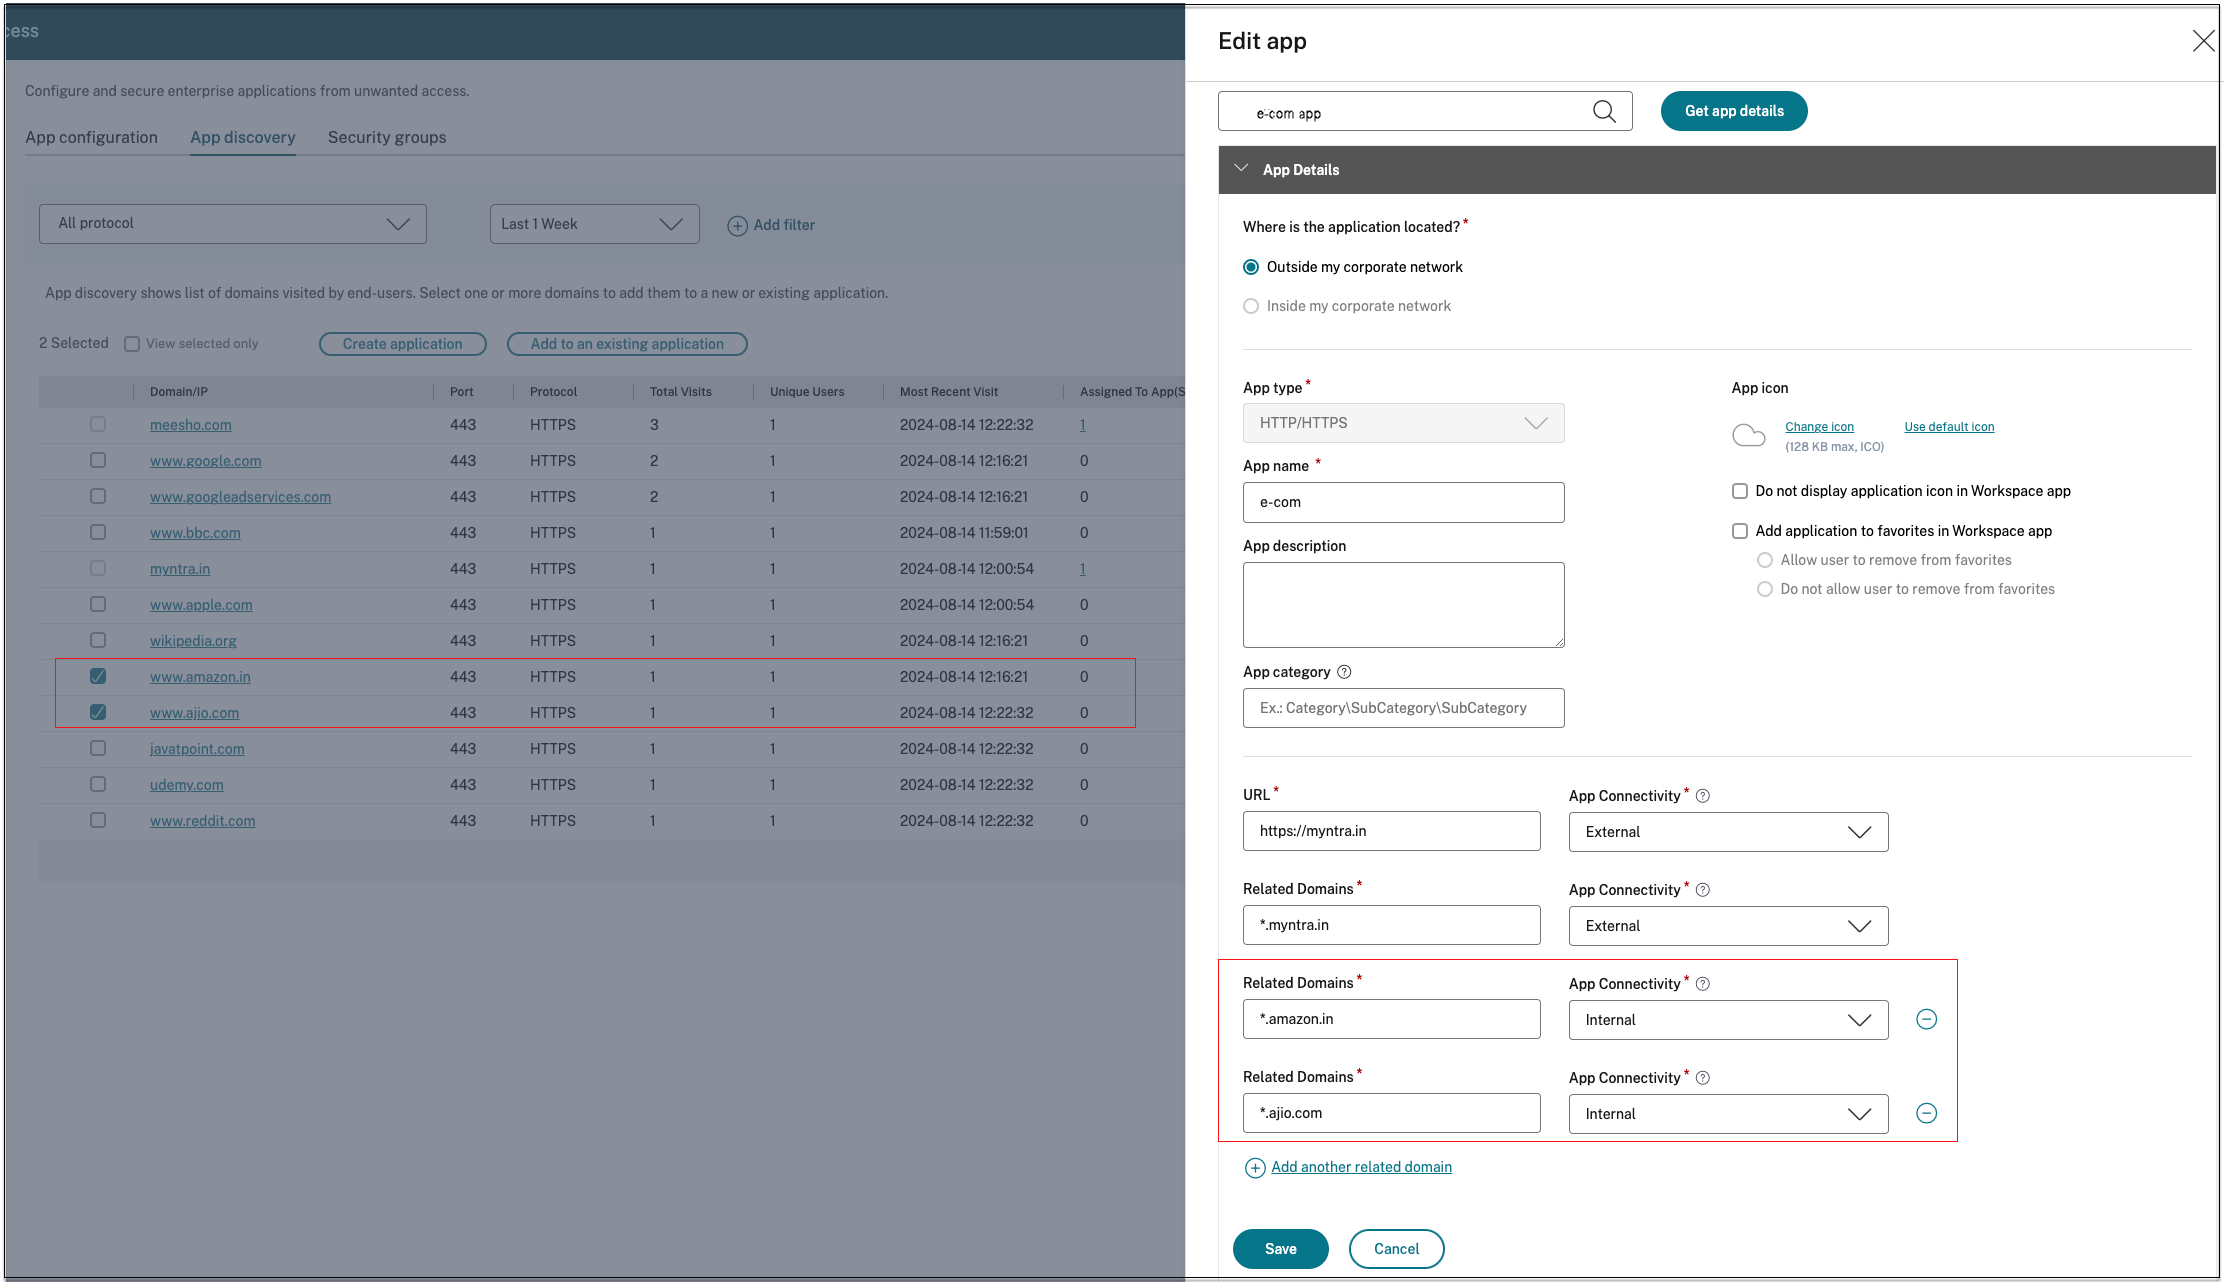Click the Change icon link
Image resolution: width=2224 pixels, height=1282 pixels.
click(x=1819, y=427)
